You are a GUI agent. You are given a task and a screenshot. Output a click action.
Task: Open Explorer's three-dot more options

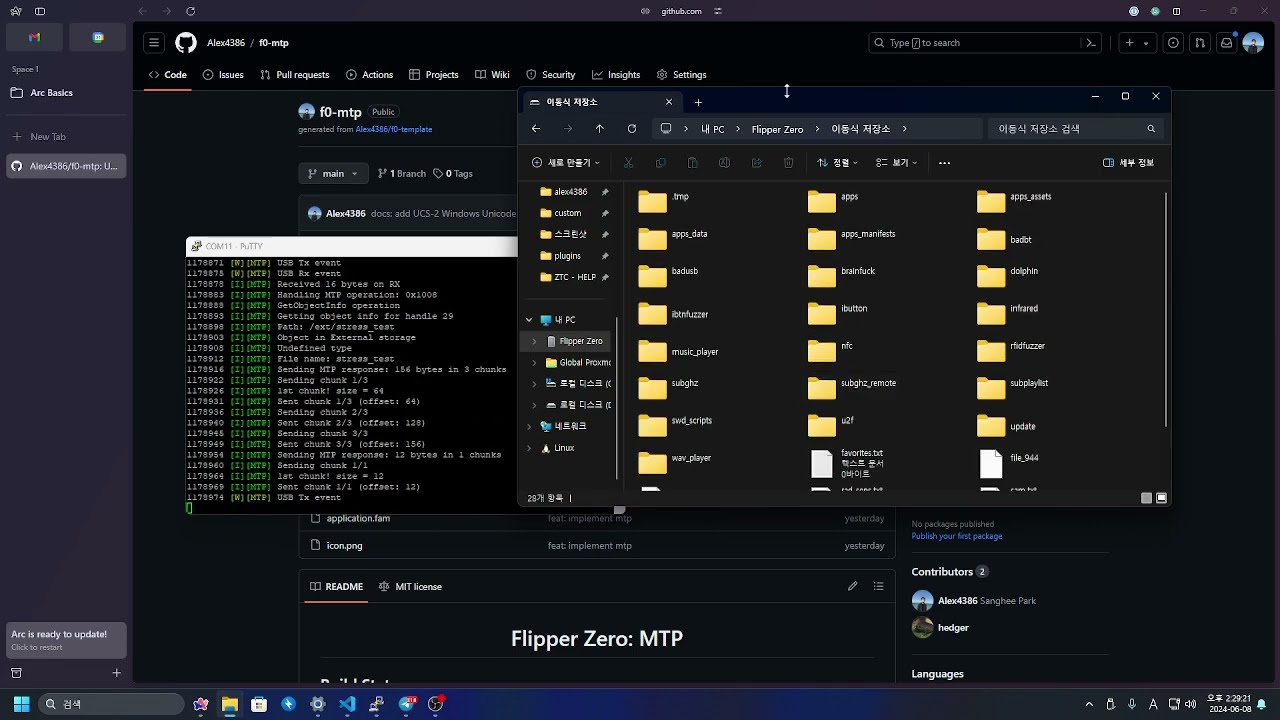coord(944,163)
